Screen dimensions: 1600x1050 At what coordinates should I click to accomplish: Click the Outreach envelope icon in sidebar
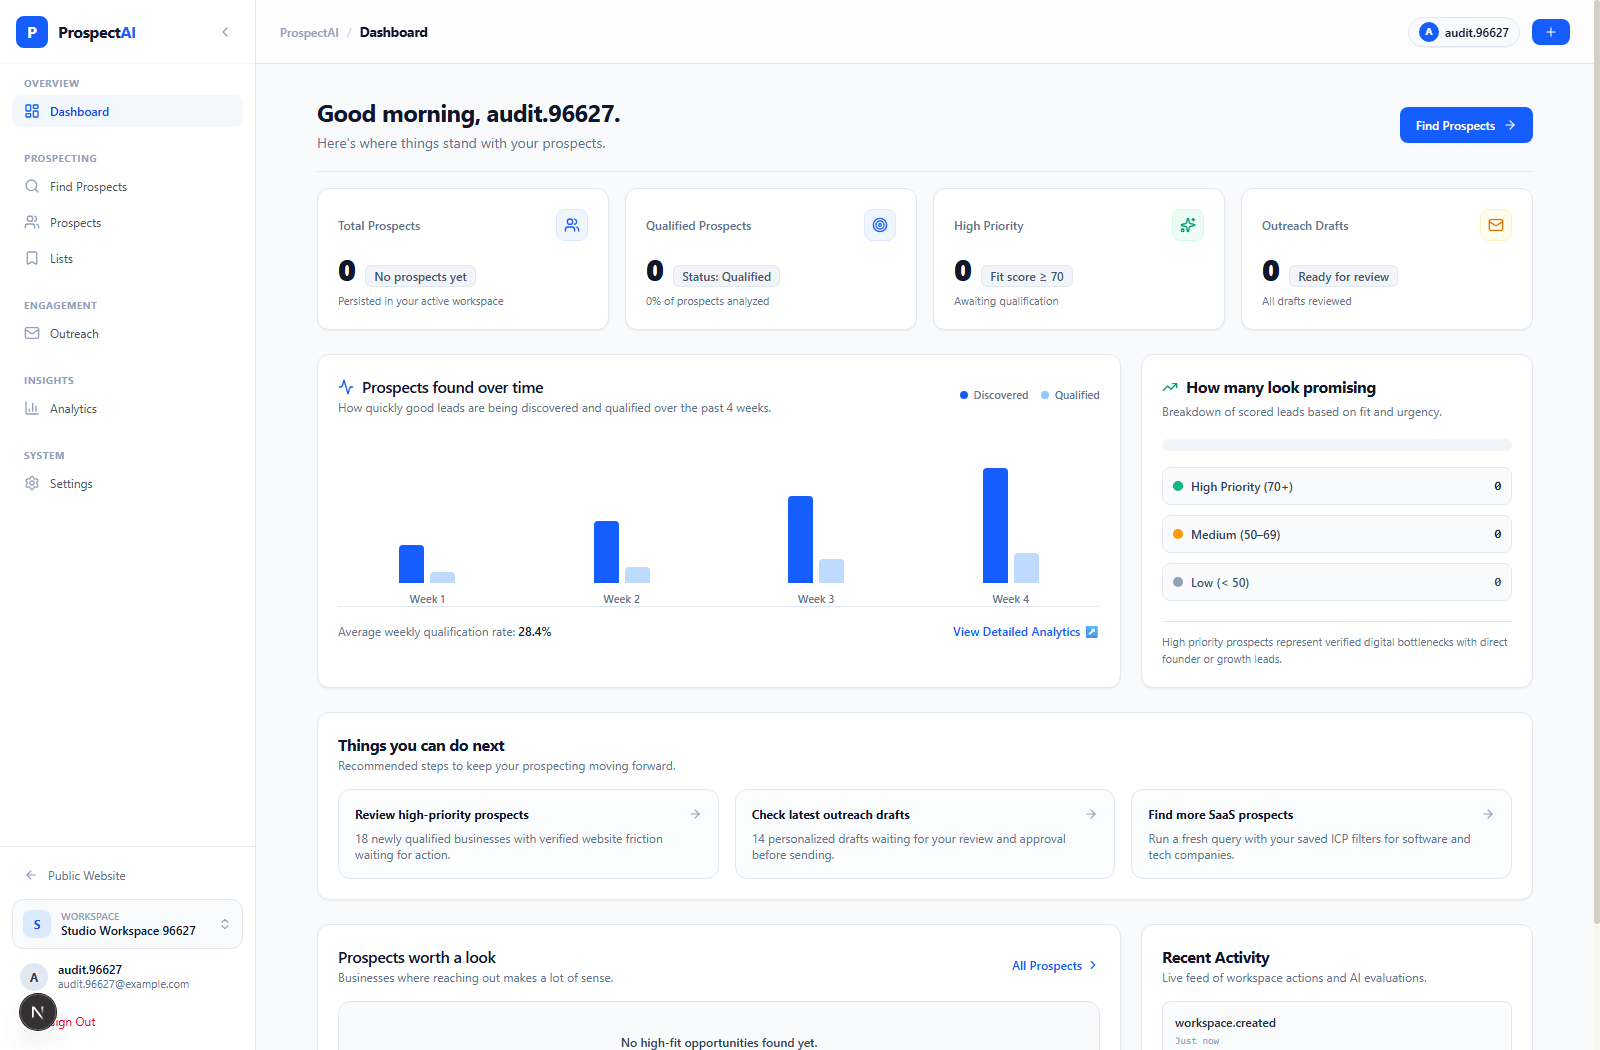32,333
